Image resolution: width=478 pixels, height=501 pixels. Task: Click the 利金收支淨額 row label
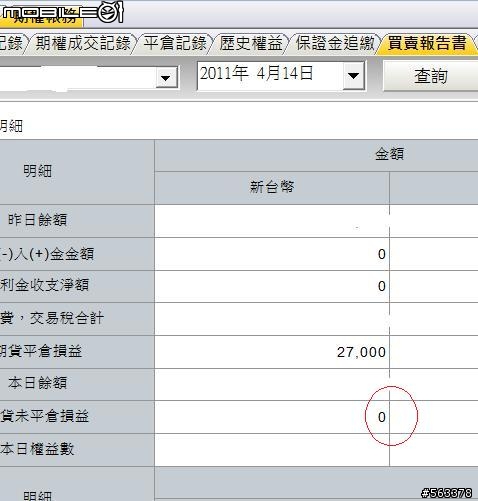point(44,285)
